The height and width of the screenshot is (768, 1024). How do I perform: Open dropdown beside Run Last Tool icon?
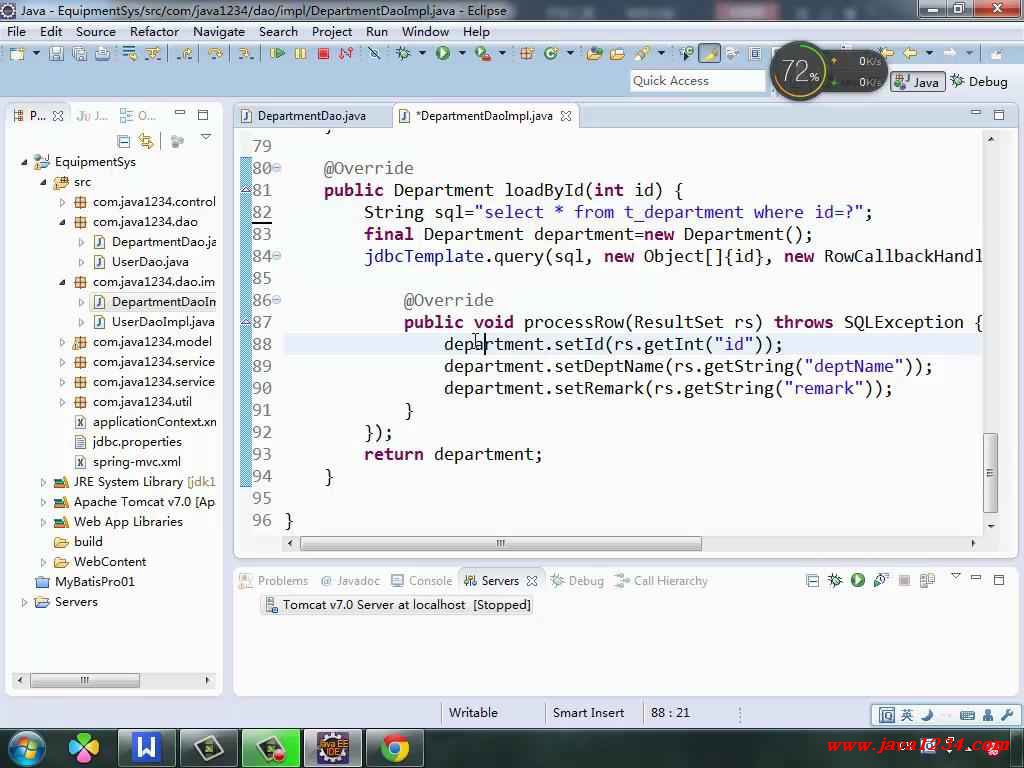point(502,54)
